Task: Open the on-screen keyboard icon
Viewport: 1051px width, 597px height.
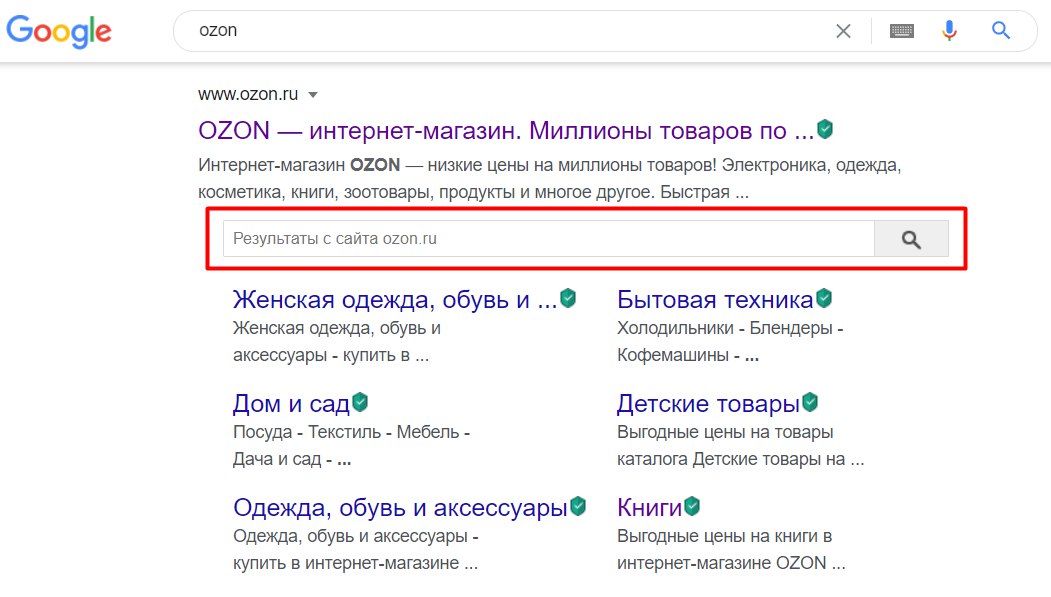Action: [902, 31]
